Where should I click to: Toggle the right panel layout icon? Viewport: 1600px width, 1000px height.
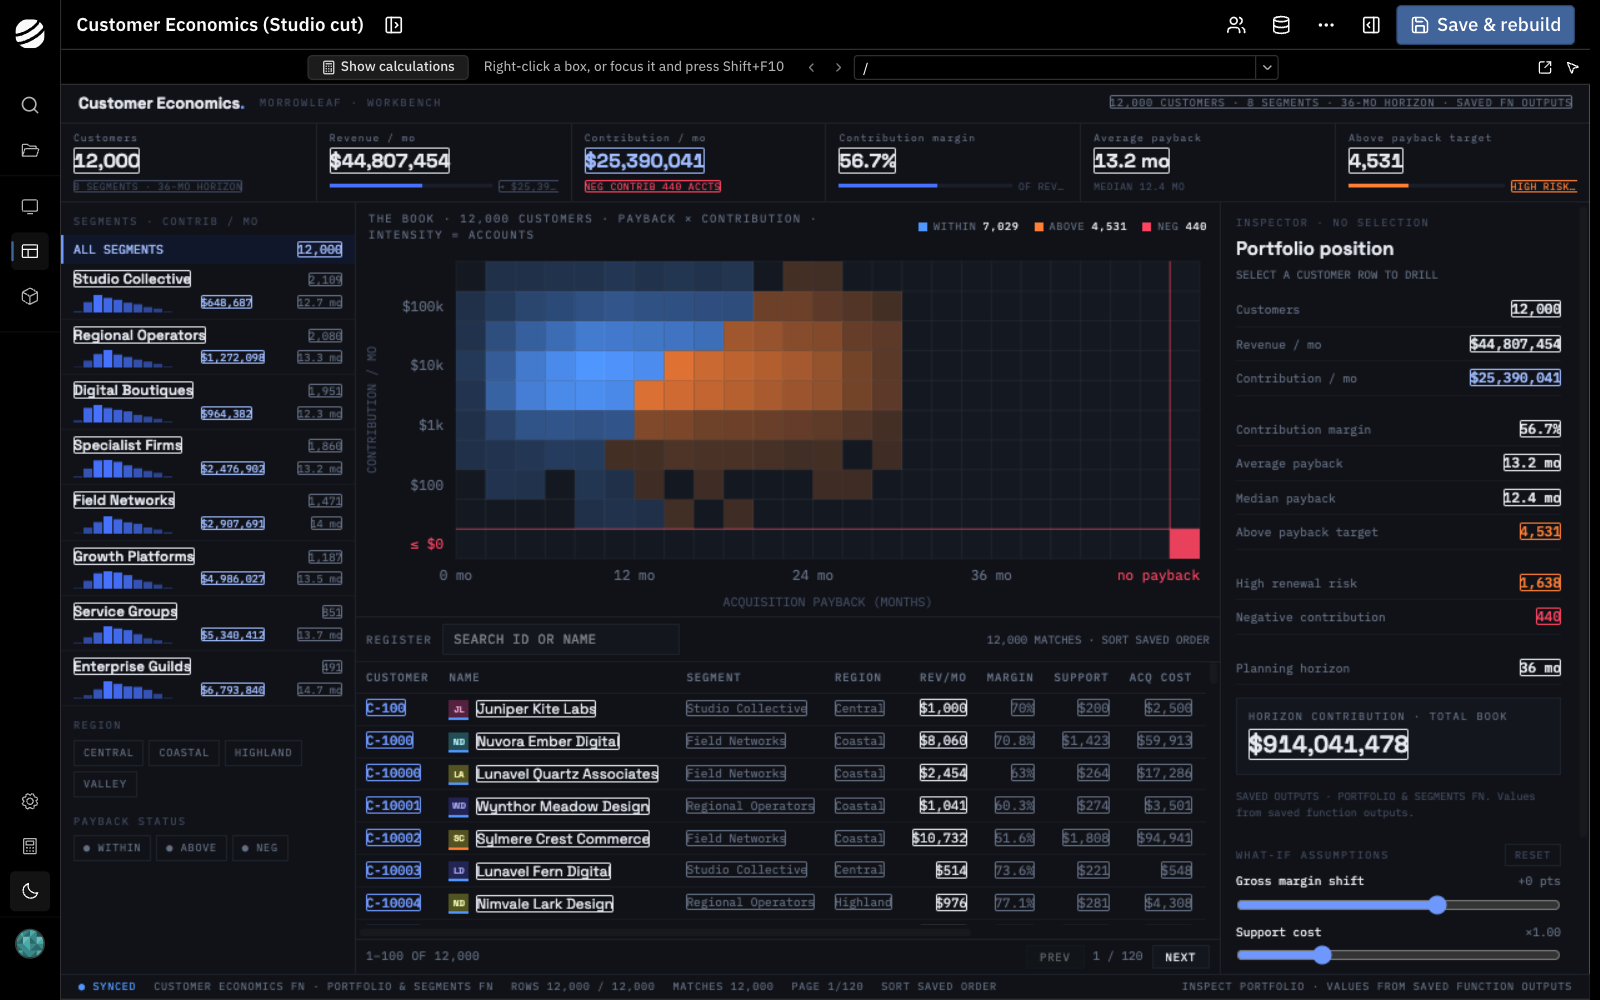tap(1371, 25)
